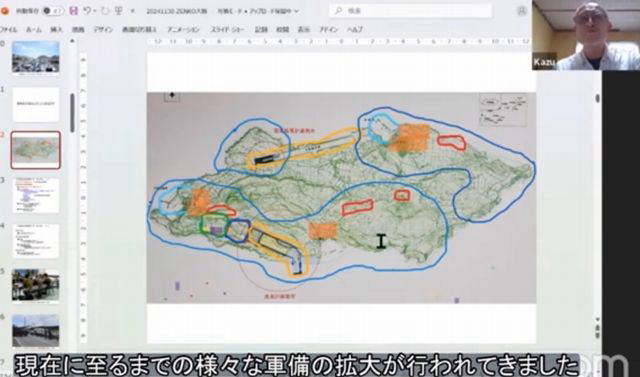Open the 挿入 (Insert) ribbon tab
Viewport: 640px width, 377px height.
click(x=56, y=29)
